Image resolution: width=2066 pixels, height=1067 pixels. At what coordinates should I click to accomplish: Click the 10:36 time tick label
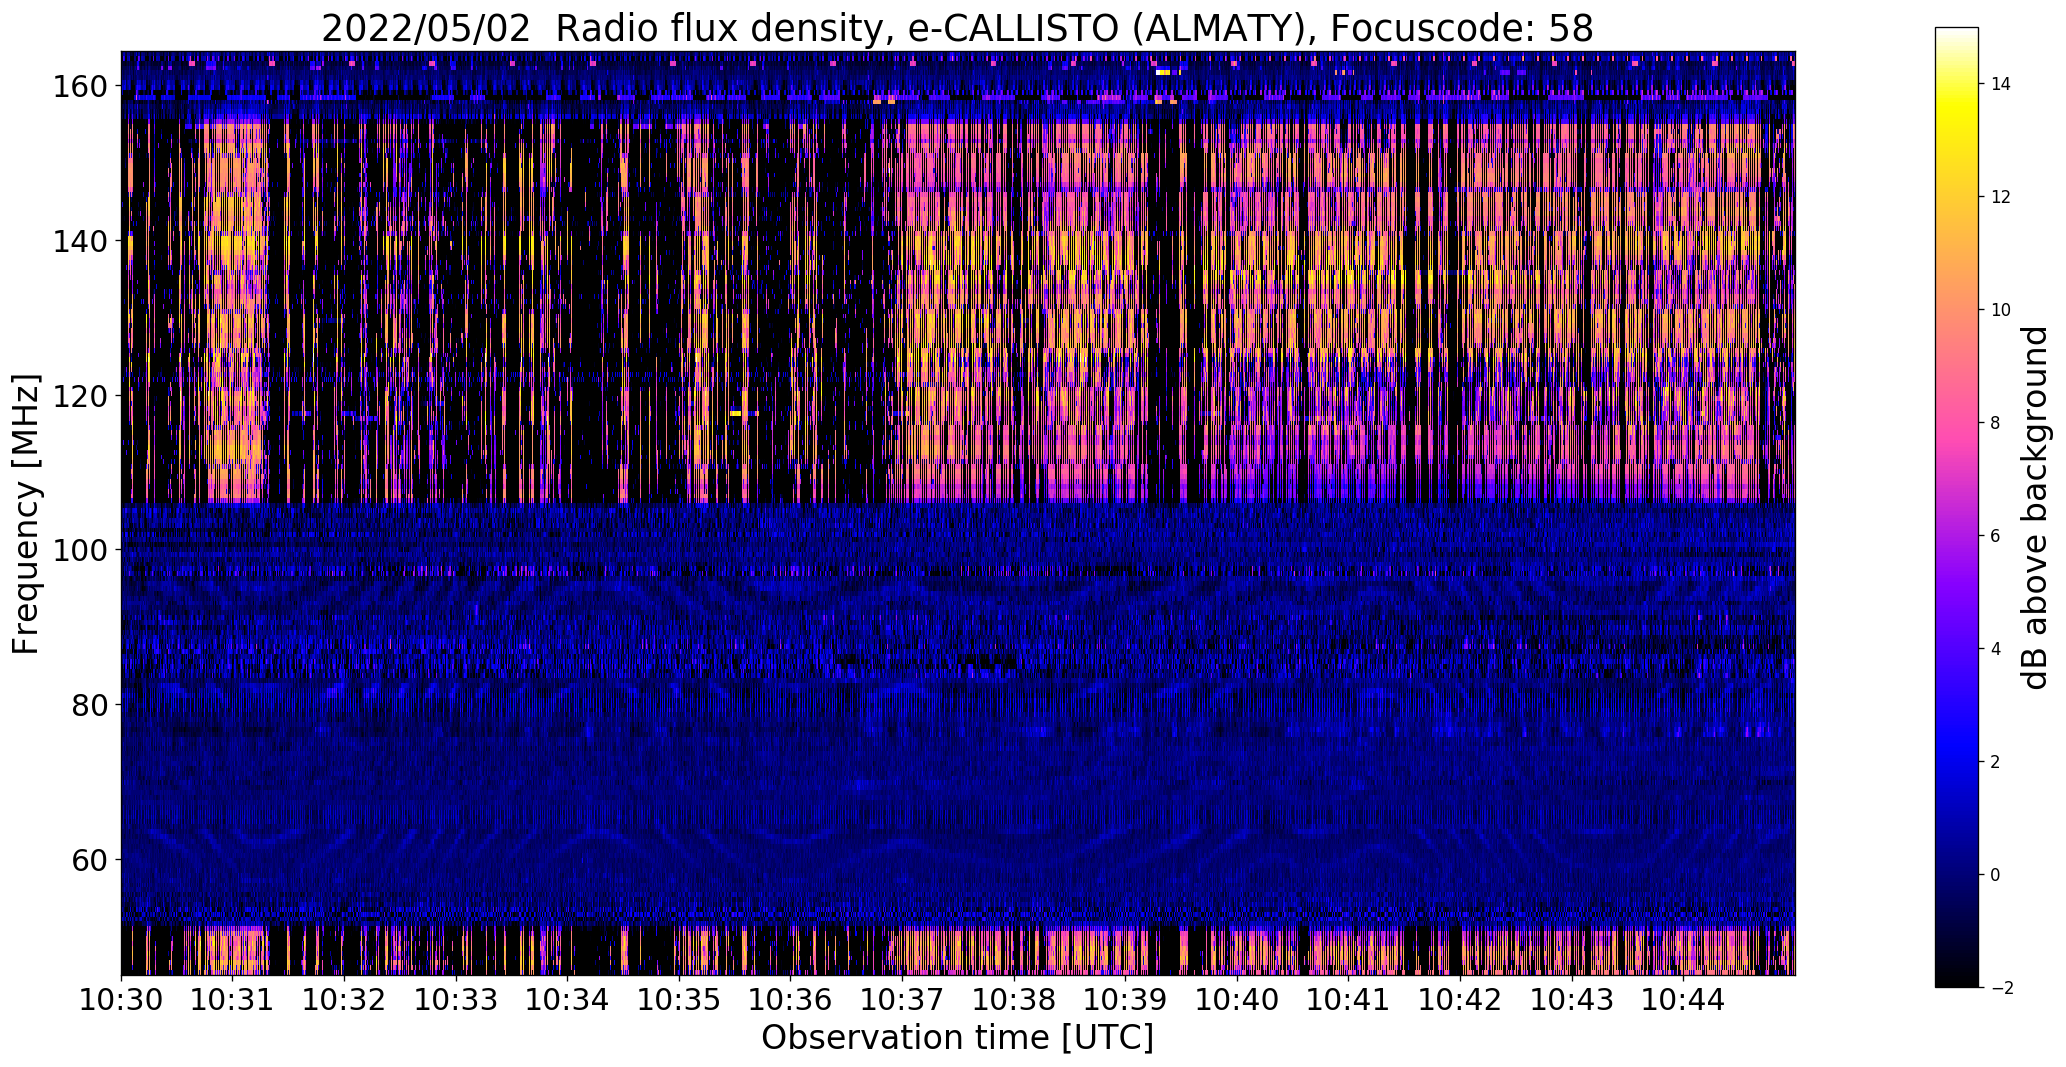point(790,999)
